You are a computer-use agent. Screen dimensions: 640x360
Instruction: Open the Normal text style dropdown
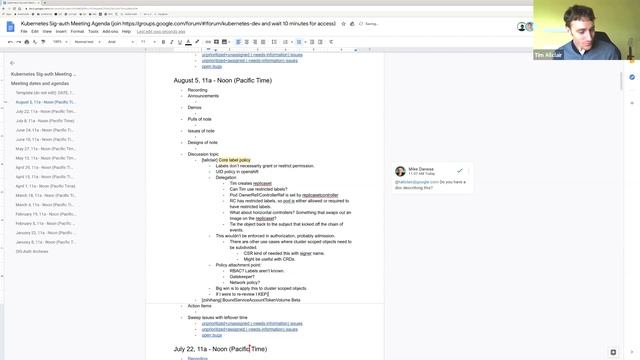(87, 42)
